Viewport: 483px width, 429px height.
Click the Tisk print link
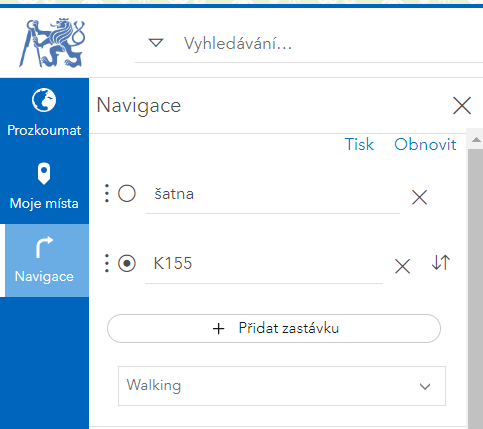(359, 144)
